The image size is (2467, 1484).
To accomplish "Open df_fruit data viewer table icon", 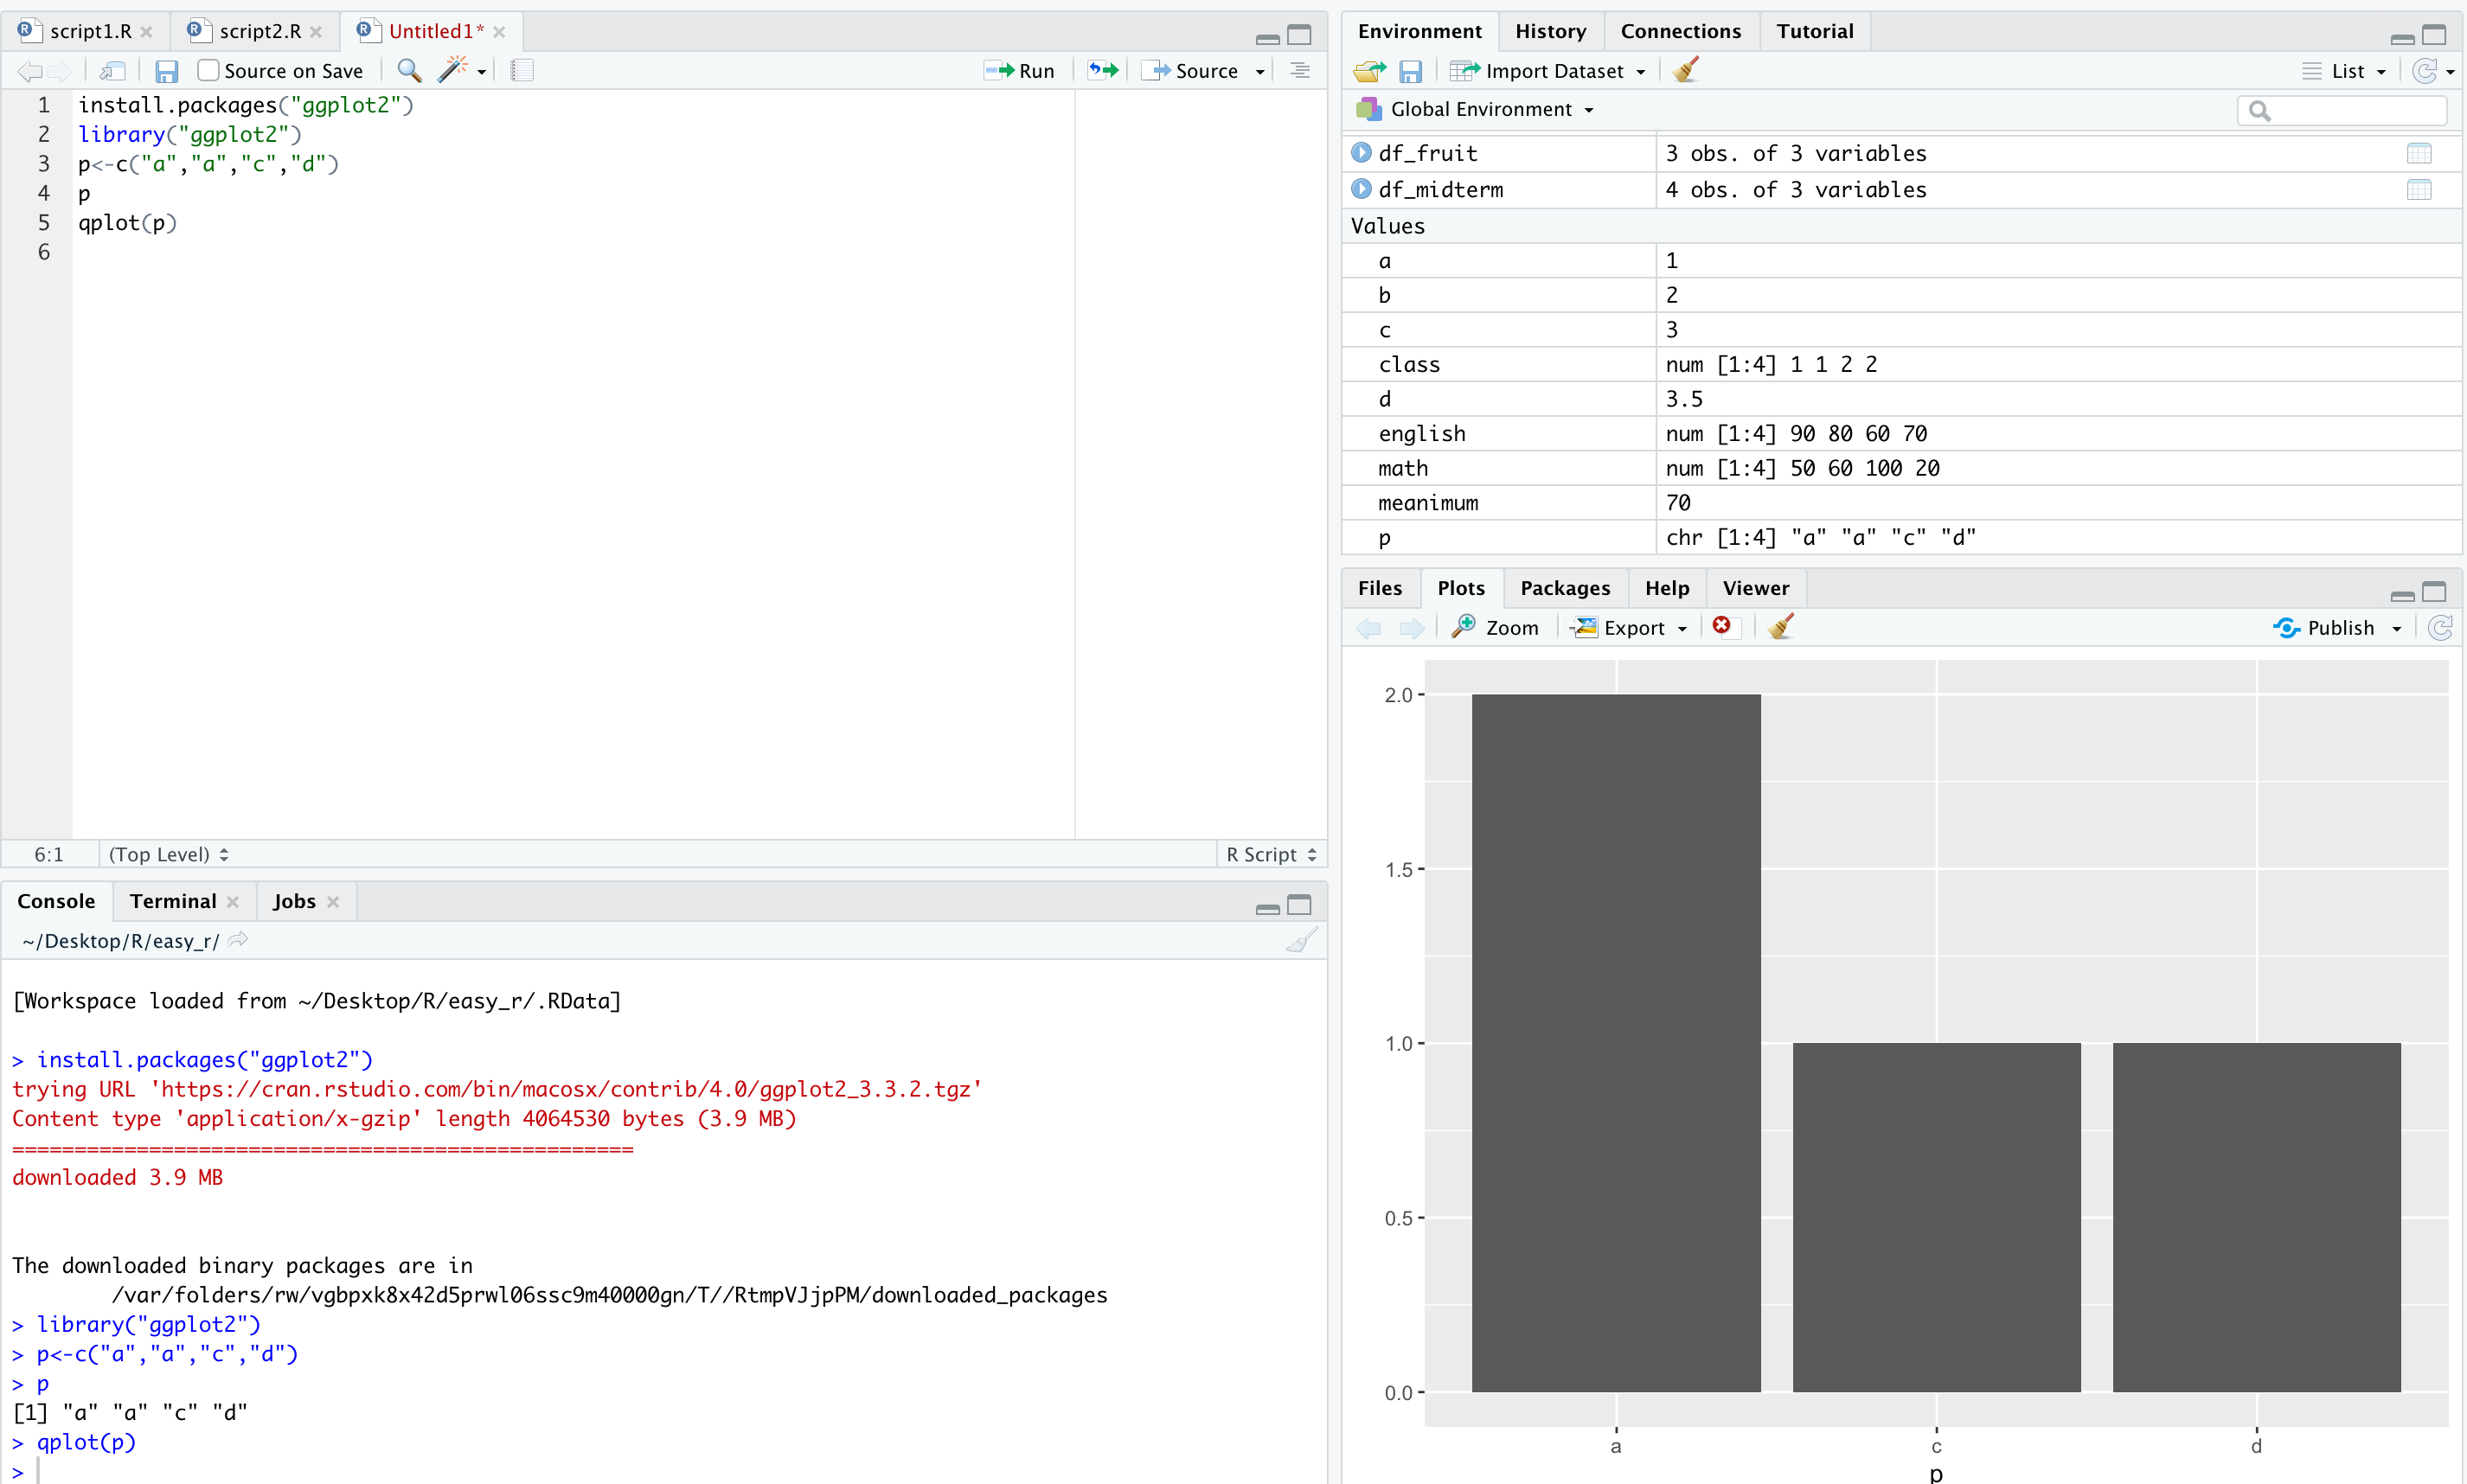I will click(2418, 153).
